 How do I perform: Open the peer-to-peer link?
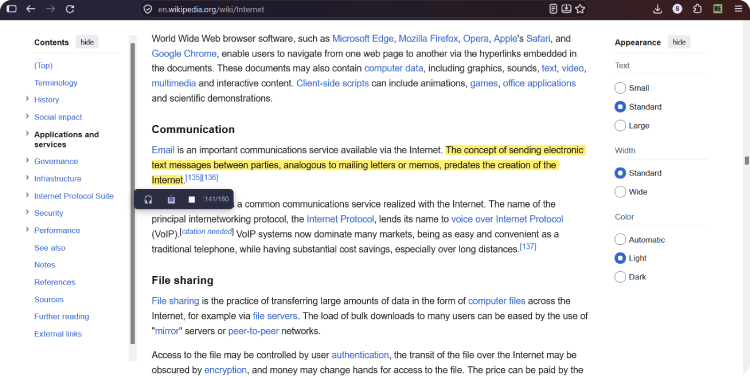click(x=254, y=331)
